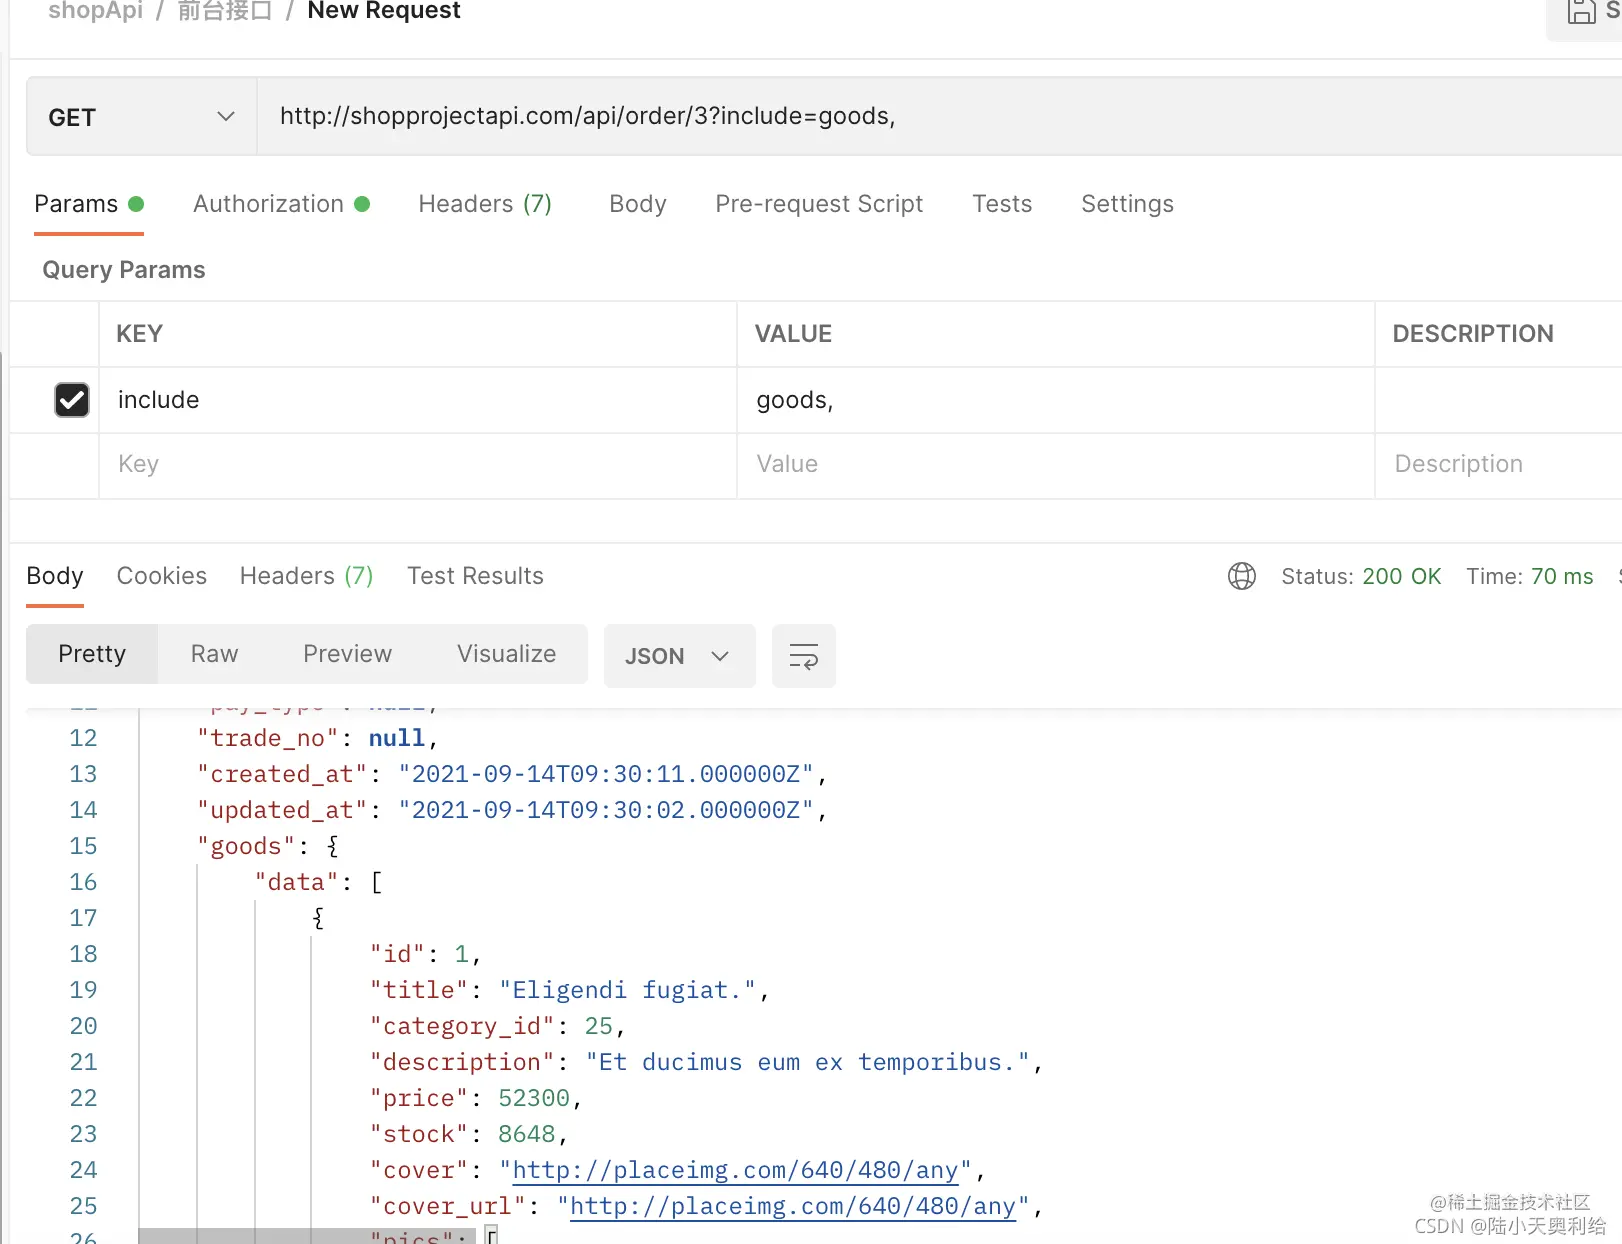Uncheck the include parameter checkbox
Viewport: 1622px width, 1244px height.
72,400
